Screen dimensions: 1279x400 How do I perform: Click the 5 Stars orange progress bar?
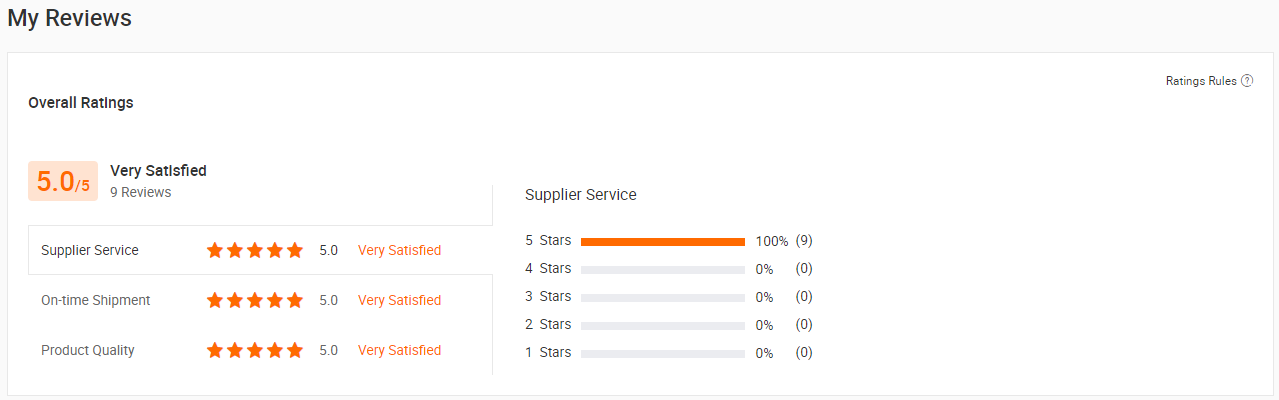[x=663, y=241]
